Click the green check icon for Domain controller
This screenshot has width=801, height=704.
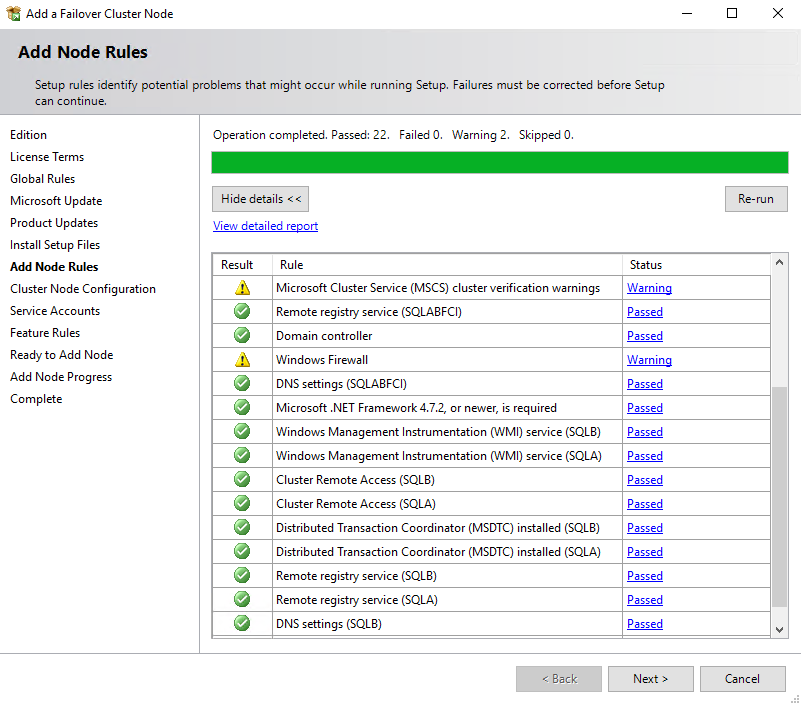(242, 335)
